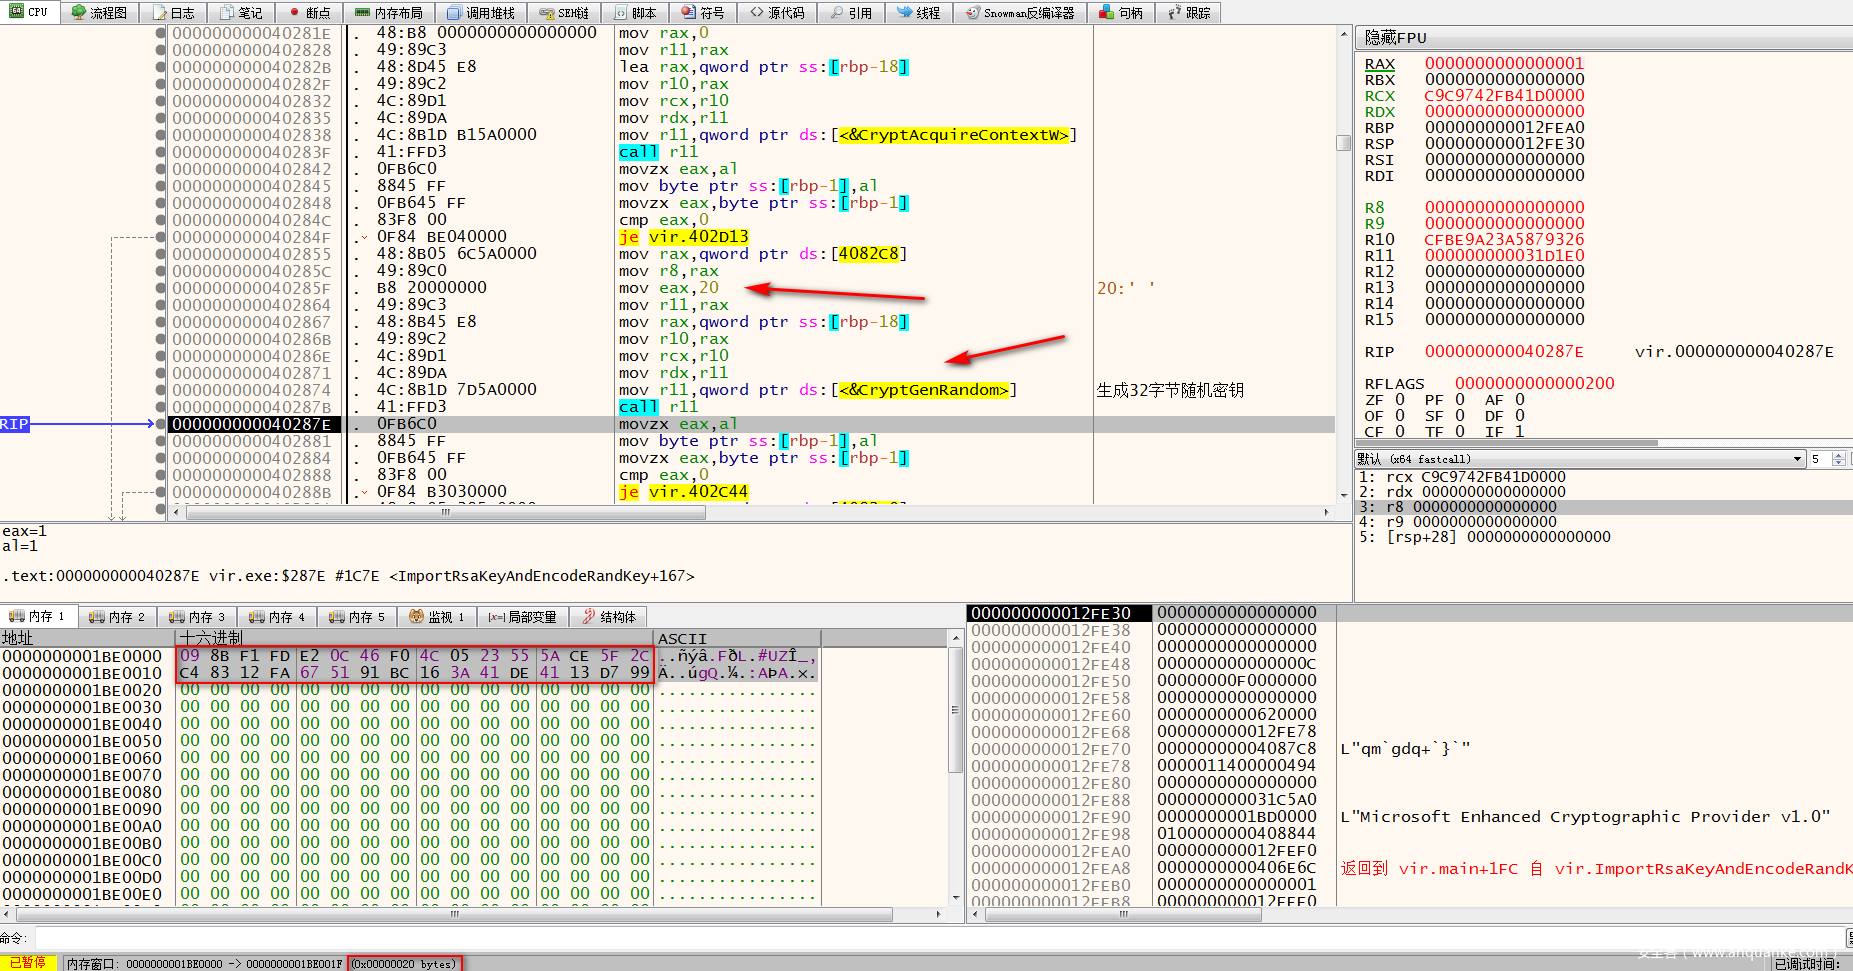Screen dimensions: 1853x971
Task: Switch to the 断点 breakpoints tab
Action: coord(309,13)
